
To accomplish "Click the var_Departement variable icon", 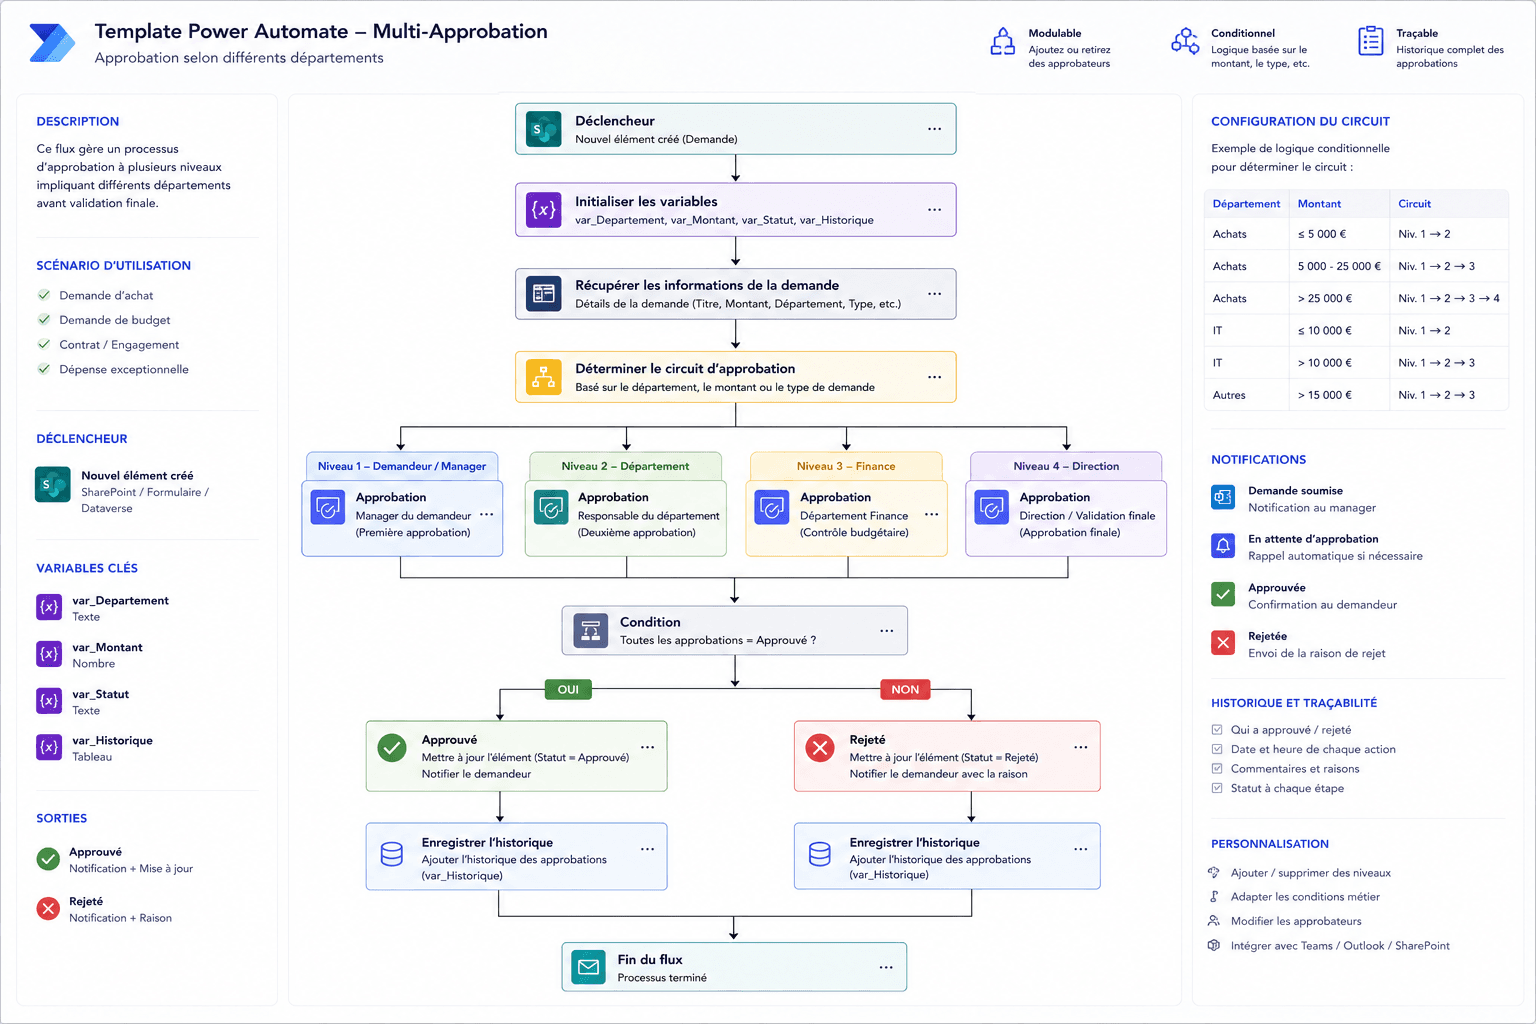I will click(49, 607).
